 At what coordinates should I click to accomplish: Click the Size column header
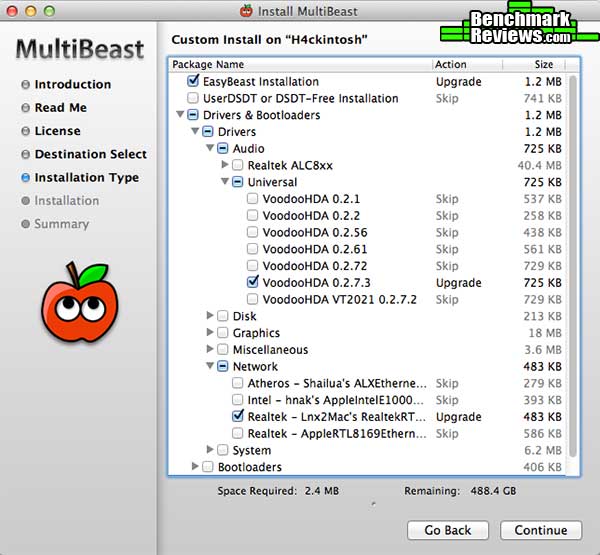click(534, 64)
